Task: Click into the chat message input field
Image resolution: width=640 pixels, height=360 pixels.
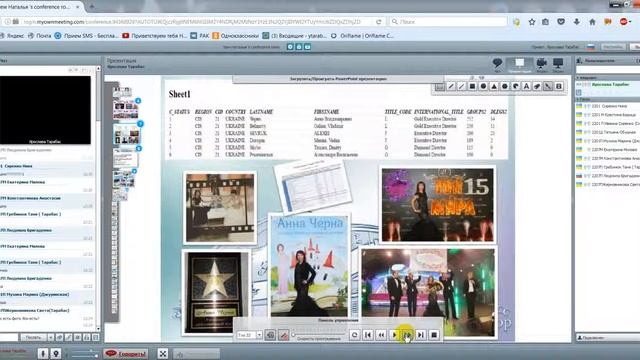Action: click(9, 338)
